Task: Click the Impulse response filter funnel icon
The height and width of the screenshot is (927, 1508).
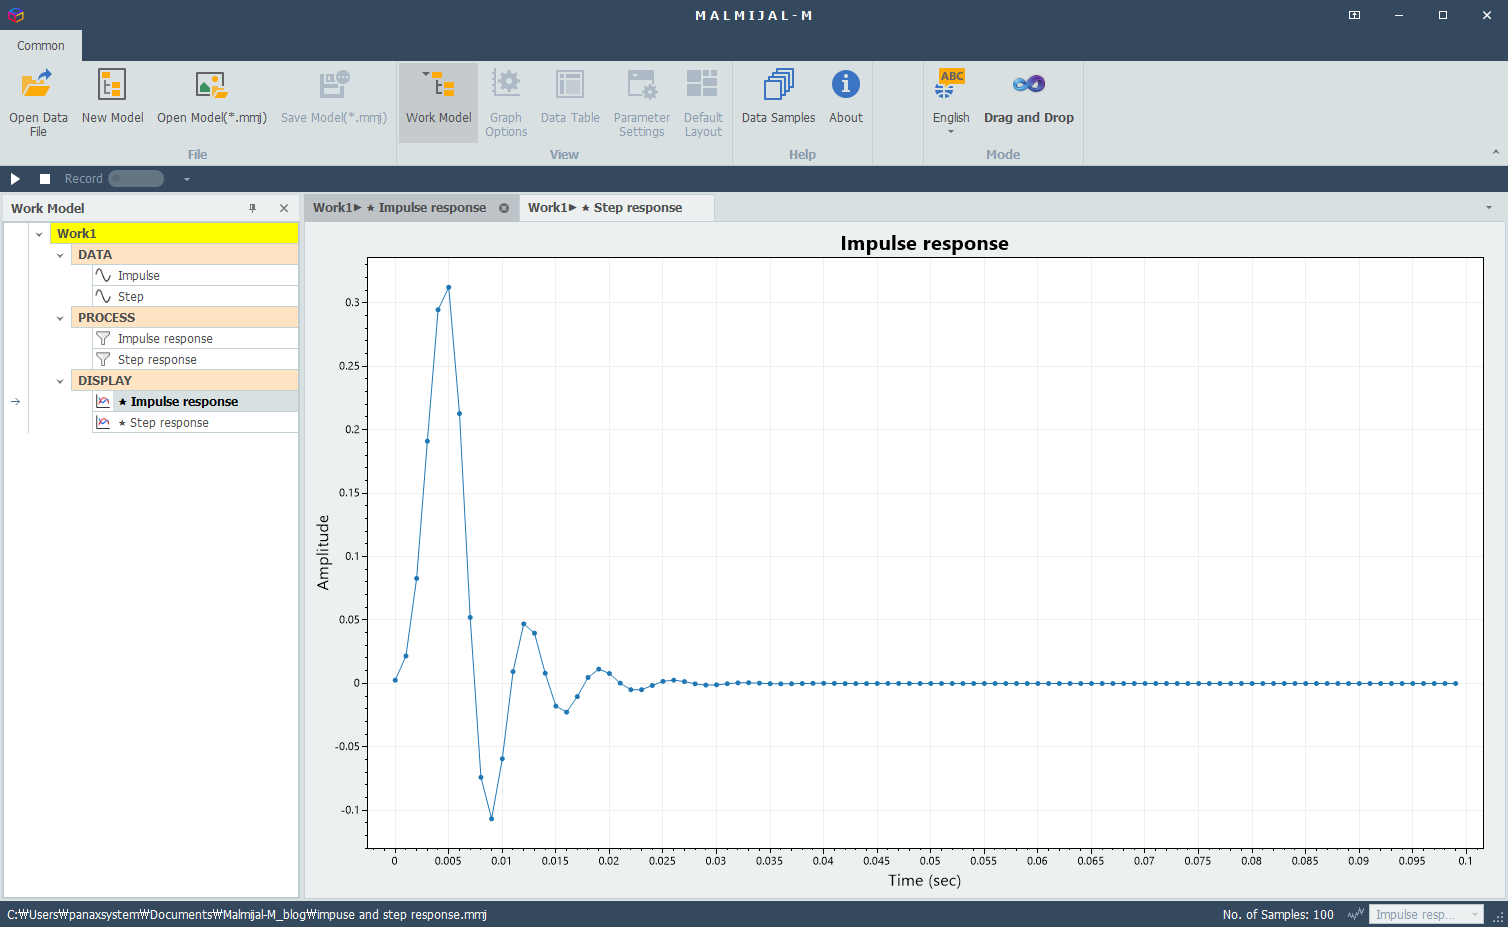Action: [103, 338]
